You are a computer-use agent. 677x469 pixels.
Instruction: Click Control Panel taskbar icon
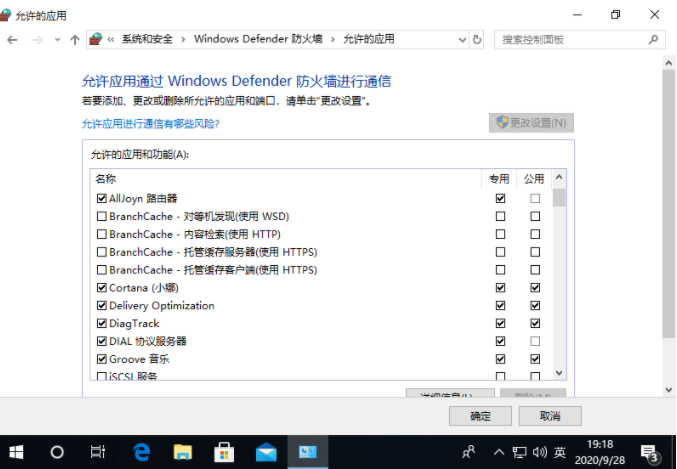307,452
